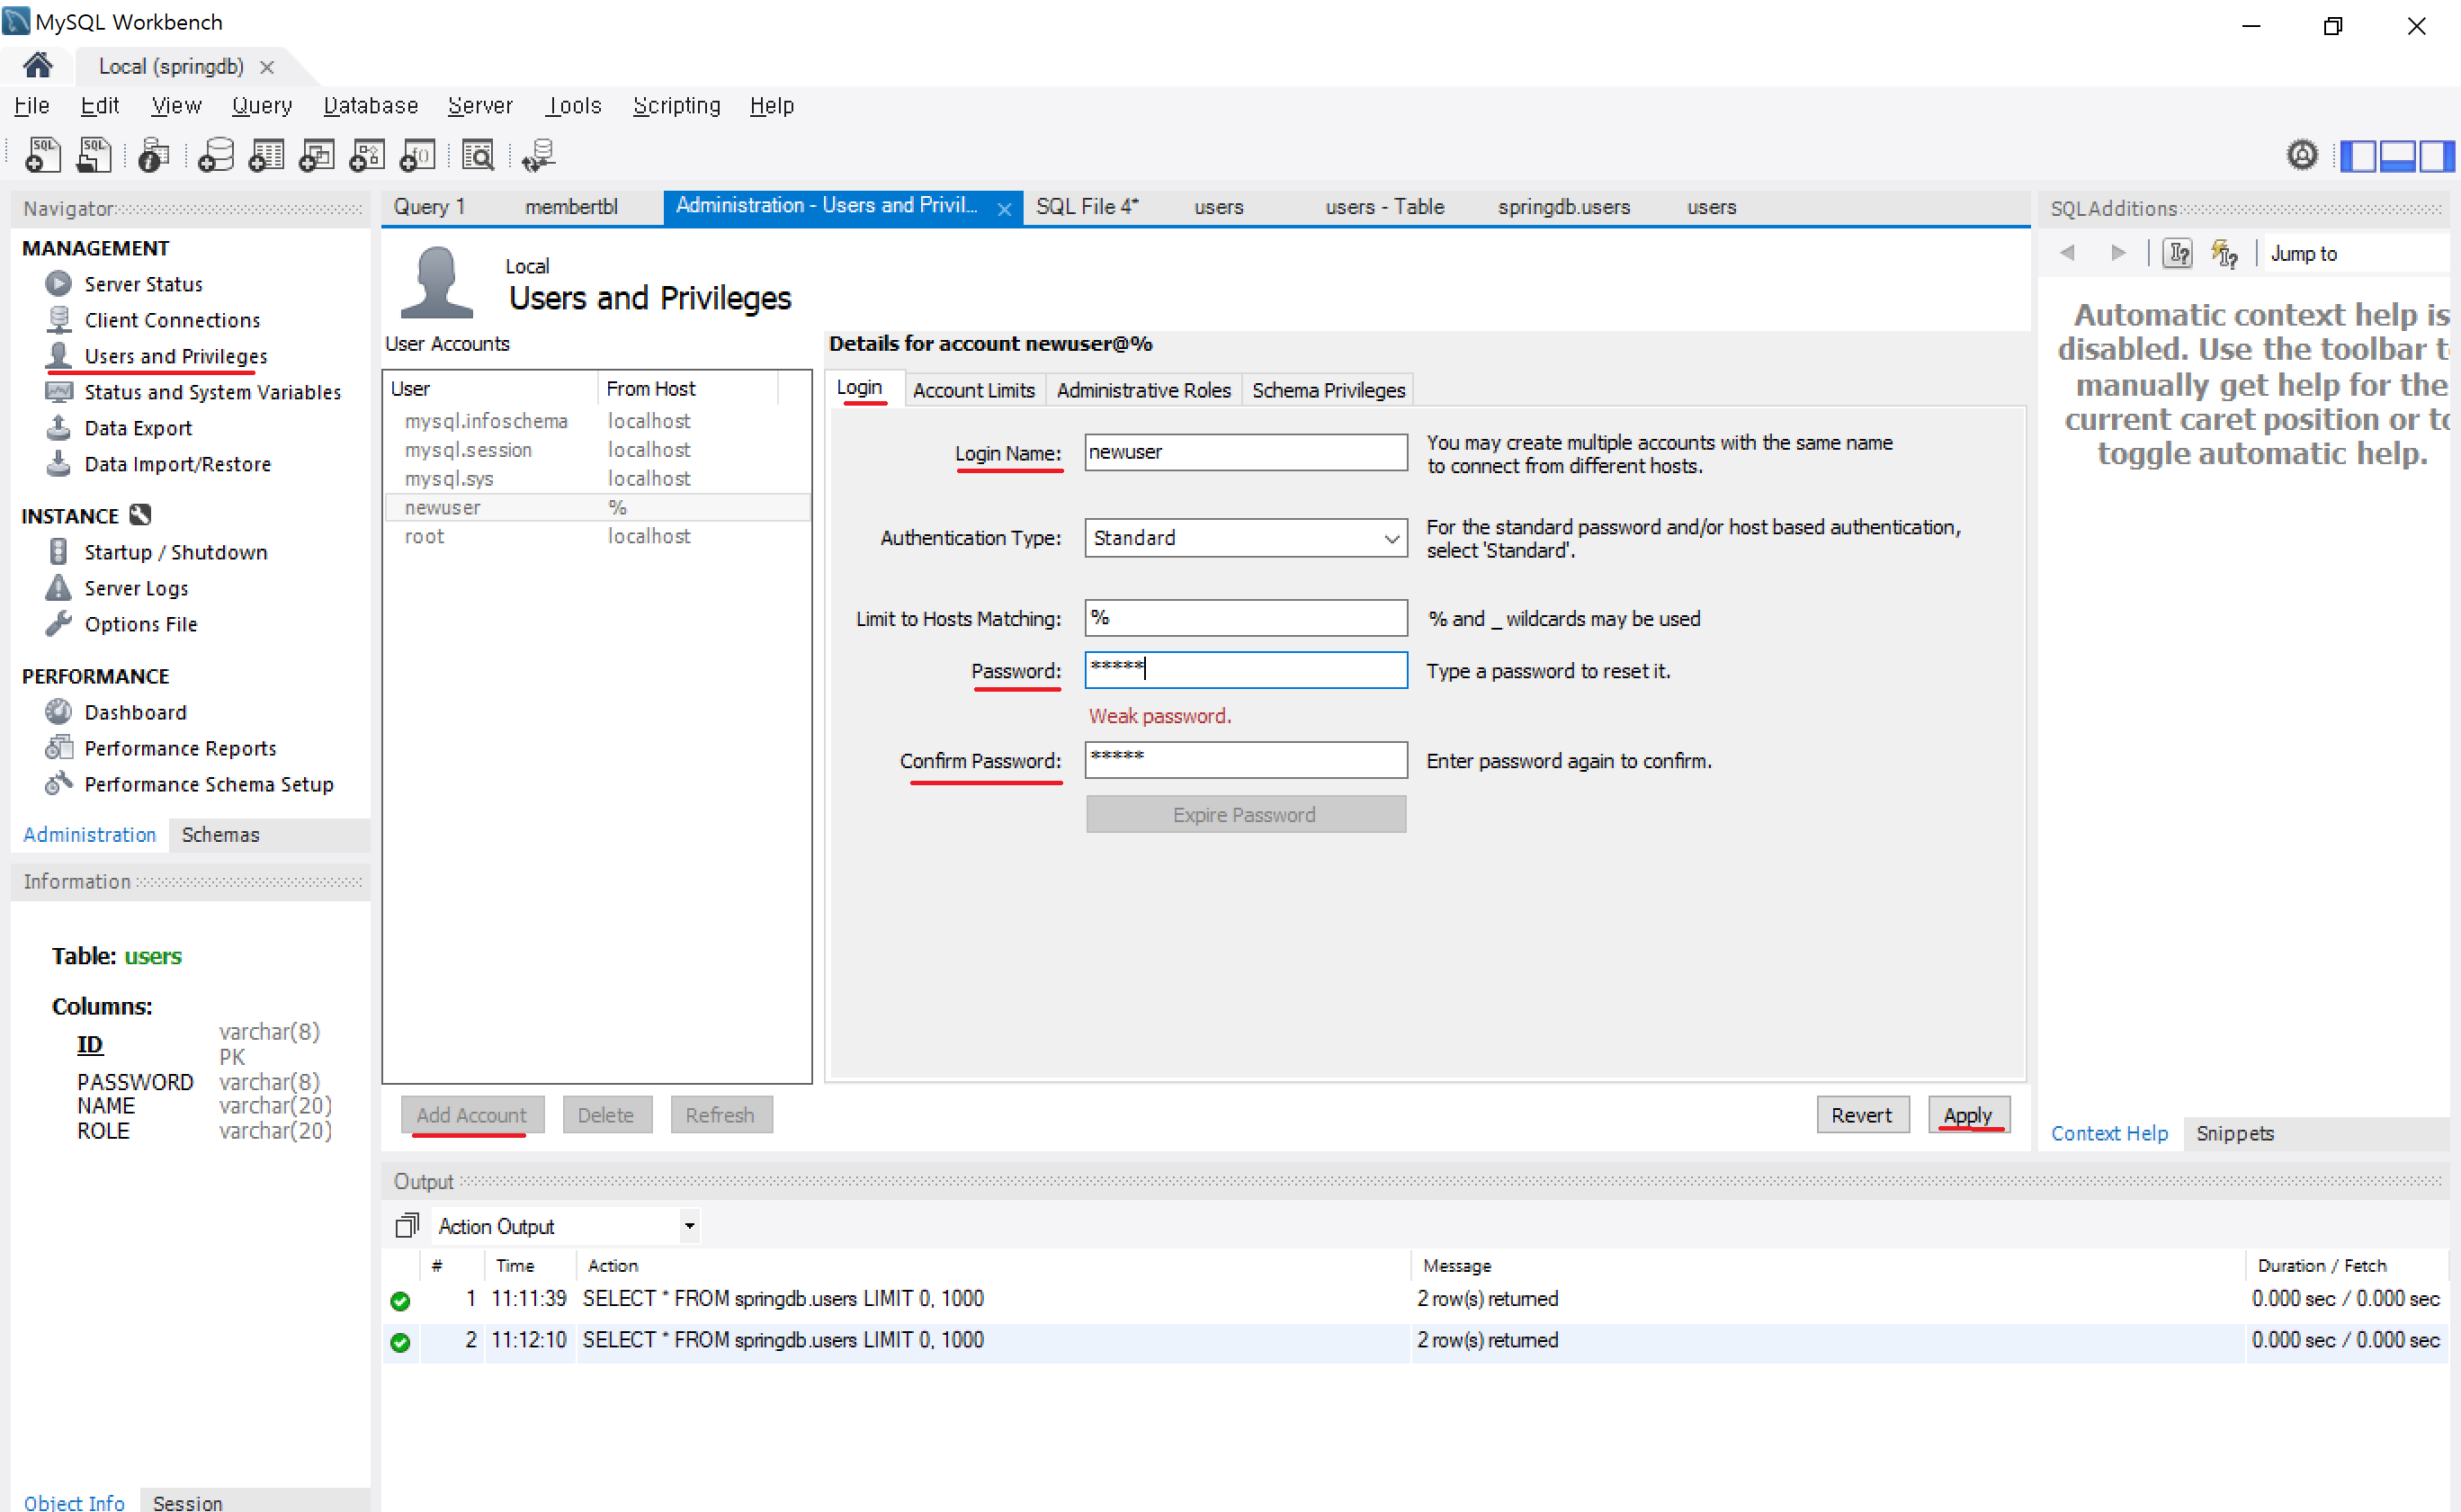Go to Workbench home screen icon
Screen dimensions: 2461x1512
coord(38,66)
